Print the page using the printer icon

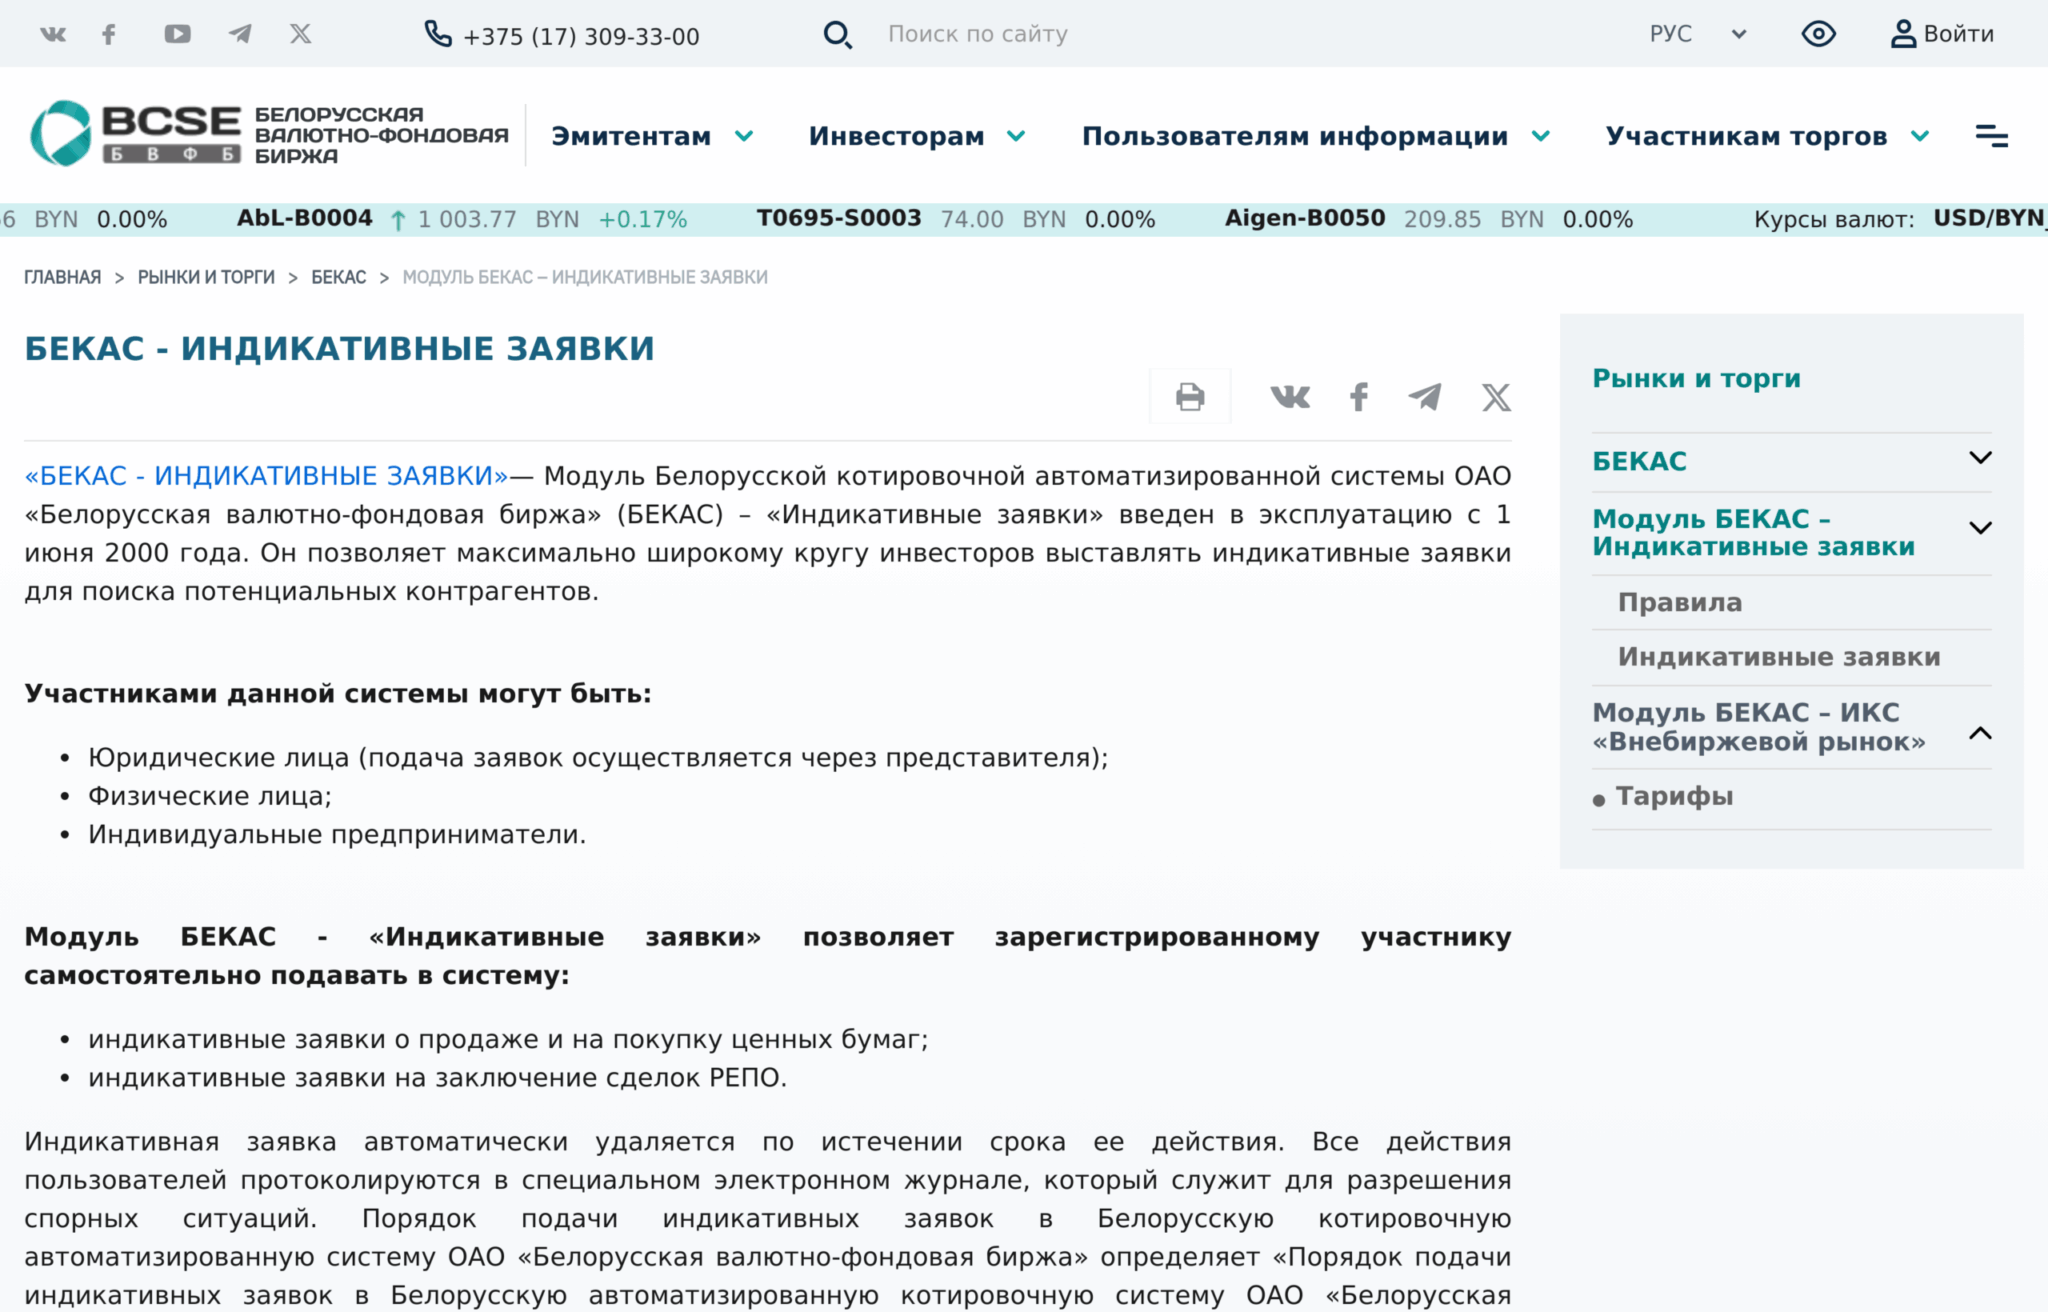pyautogui.click(x=1190, y=397)
